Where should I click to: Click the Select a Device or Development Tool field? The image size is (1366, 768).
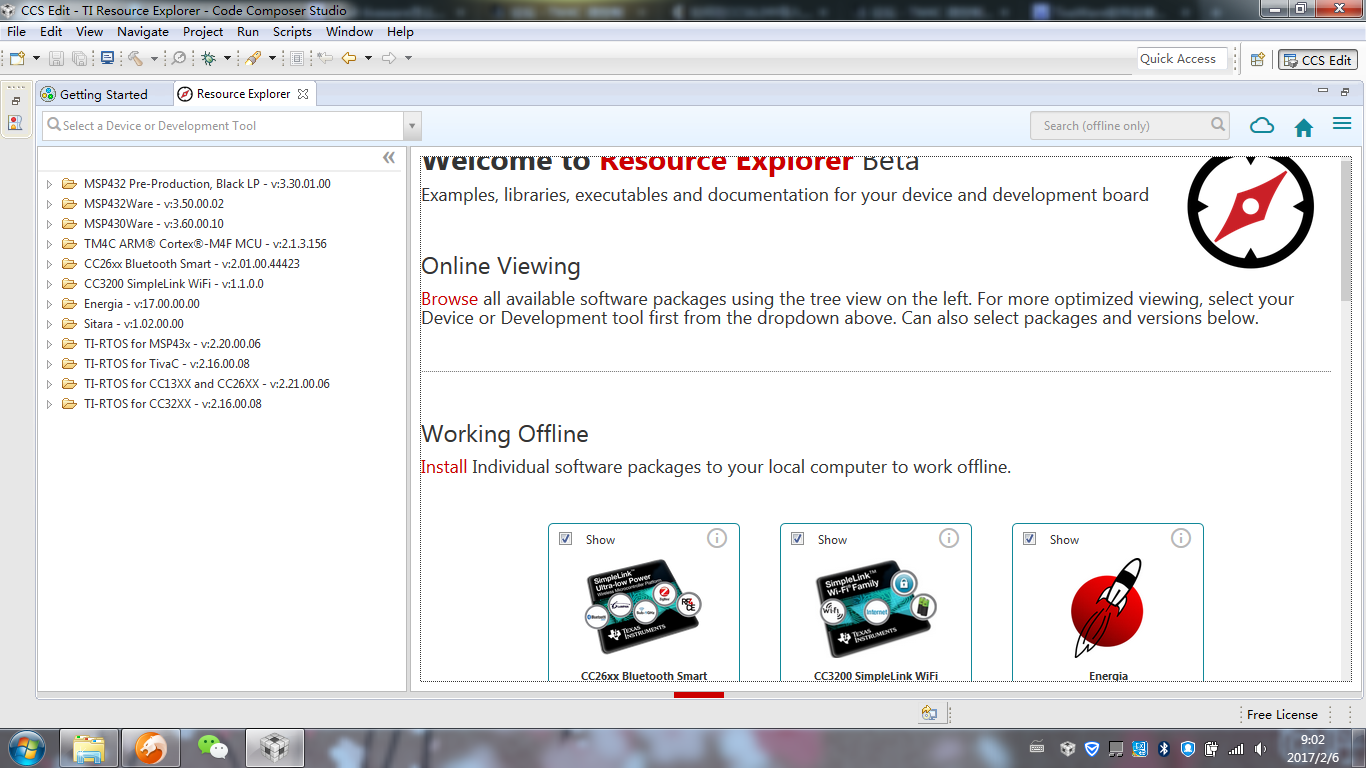tap(223, 126)
